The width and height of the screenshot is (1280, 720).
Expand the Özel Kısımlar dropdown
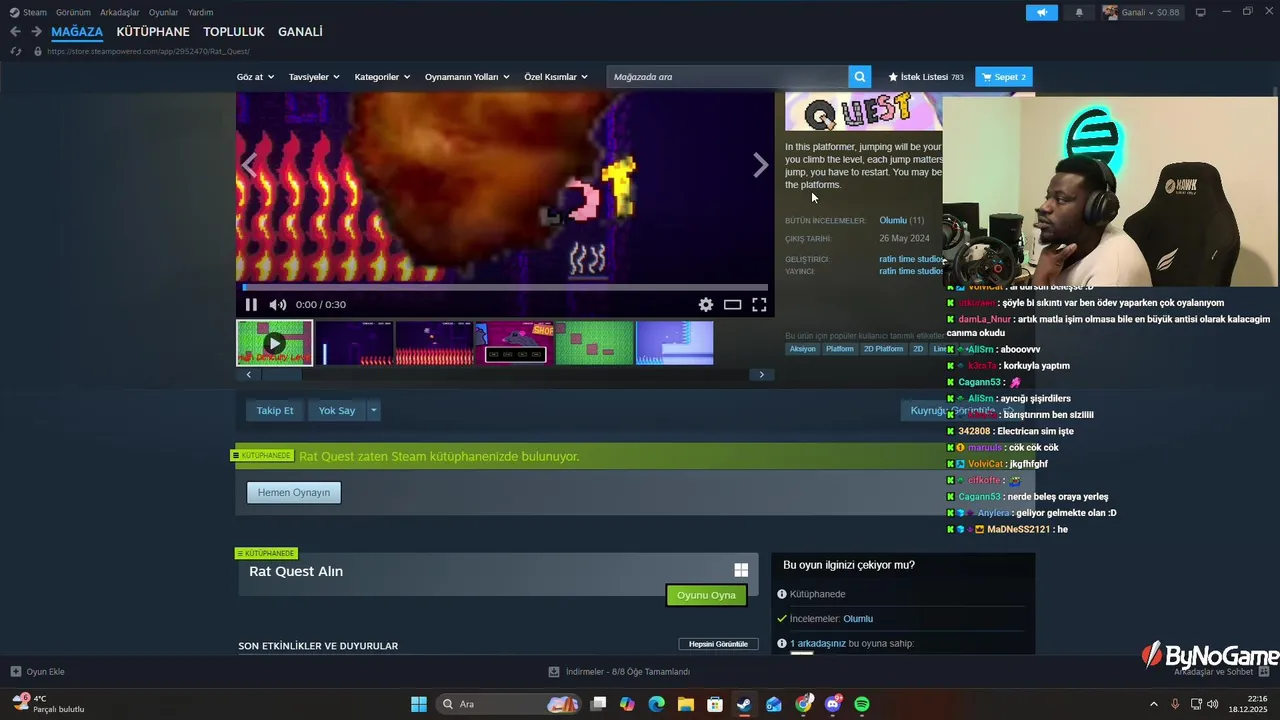pyautogui.click(x=556, y=77)
